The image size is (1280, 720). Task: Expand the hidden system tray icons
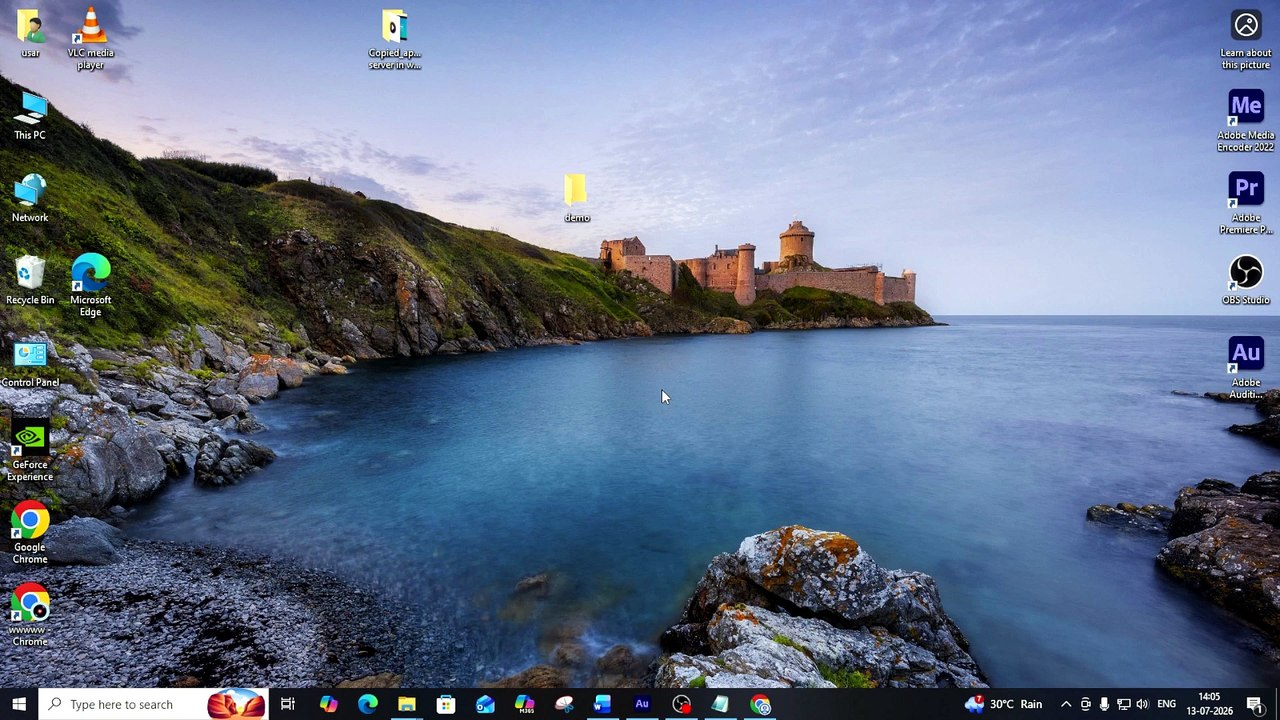pos(1066,704)
